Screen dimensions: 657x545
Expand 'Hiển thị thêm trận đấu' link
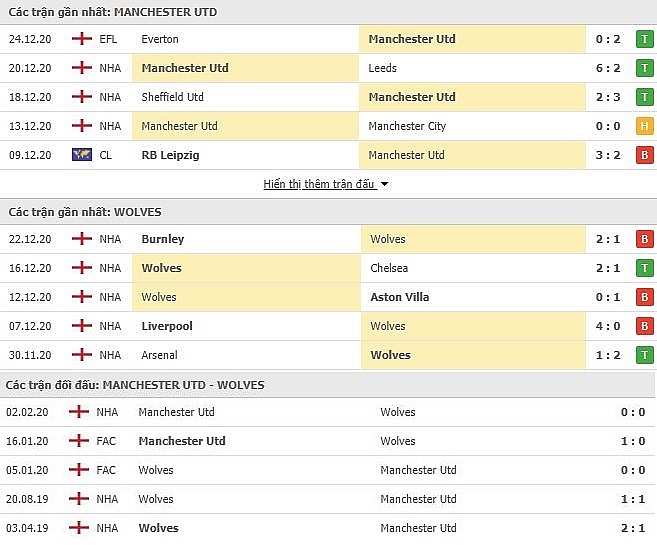click(x=319, y=184)
